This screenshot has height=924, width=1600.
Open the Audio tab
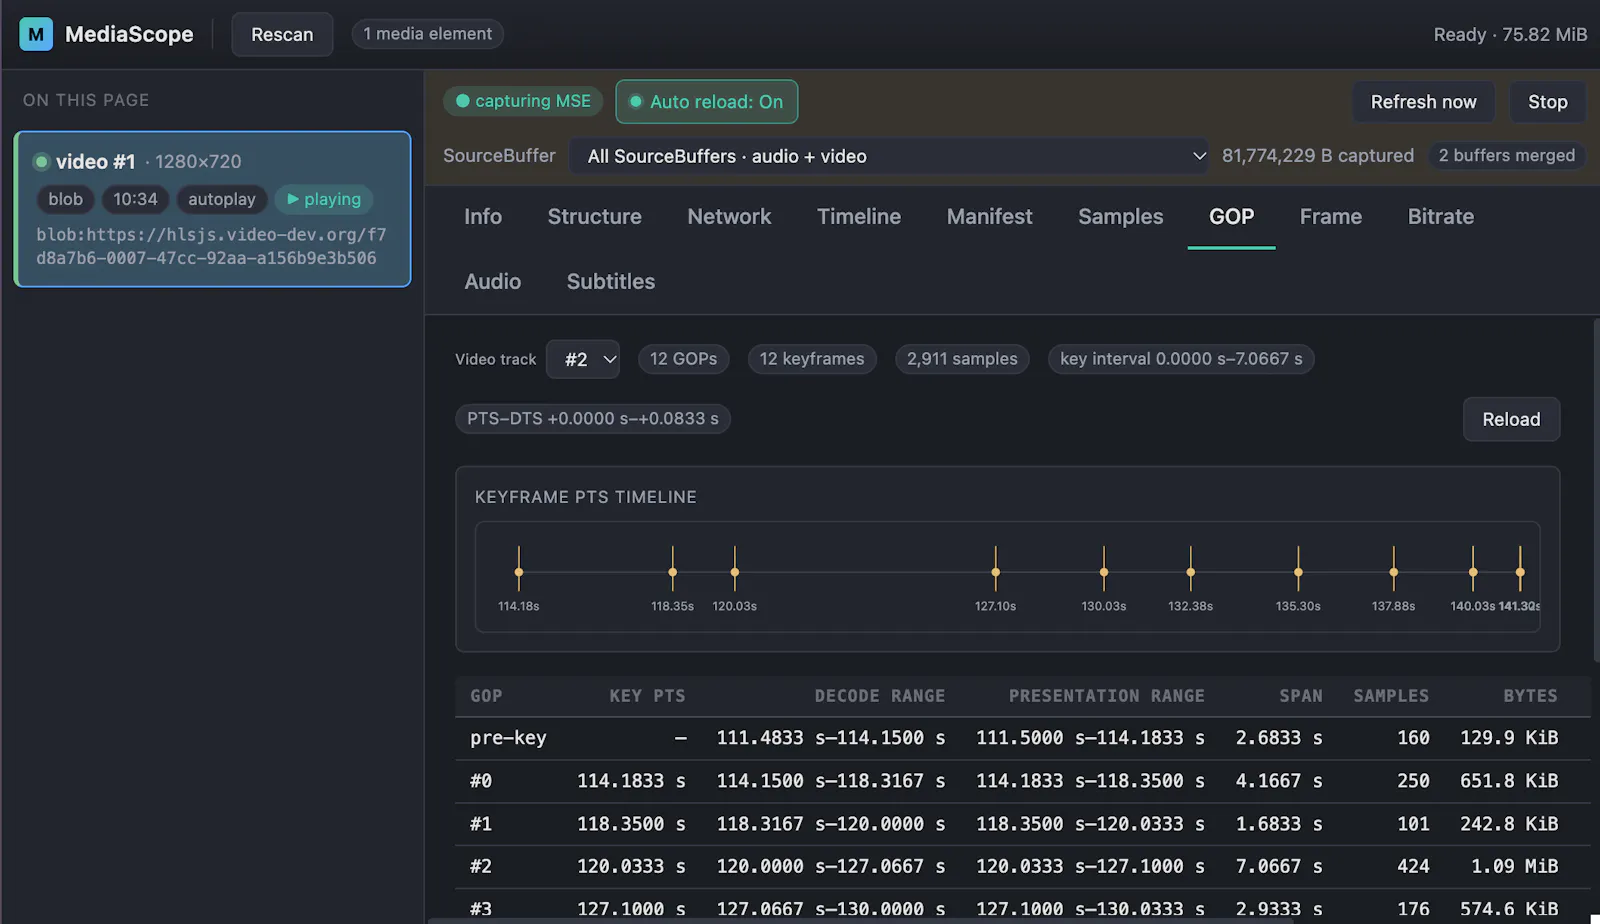pos(493,282)
